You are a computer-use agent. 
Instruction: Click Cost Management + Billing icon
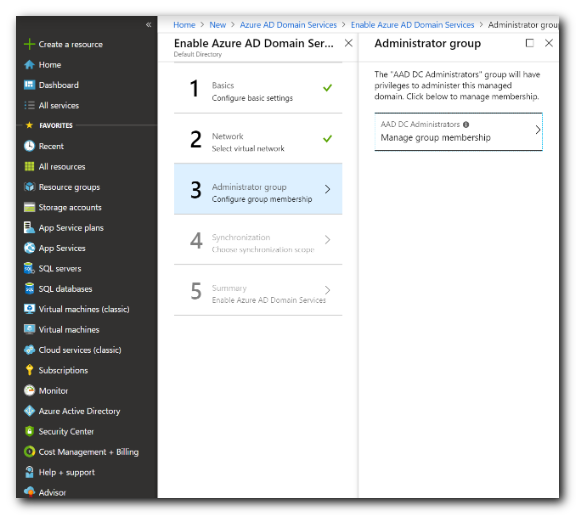click(x=29, y=451)
